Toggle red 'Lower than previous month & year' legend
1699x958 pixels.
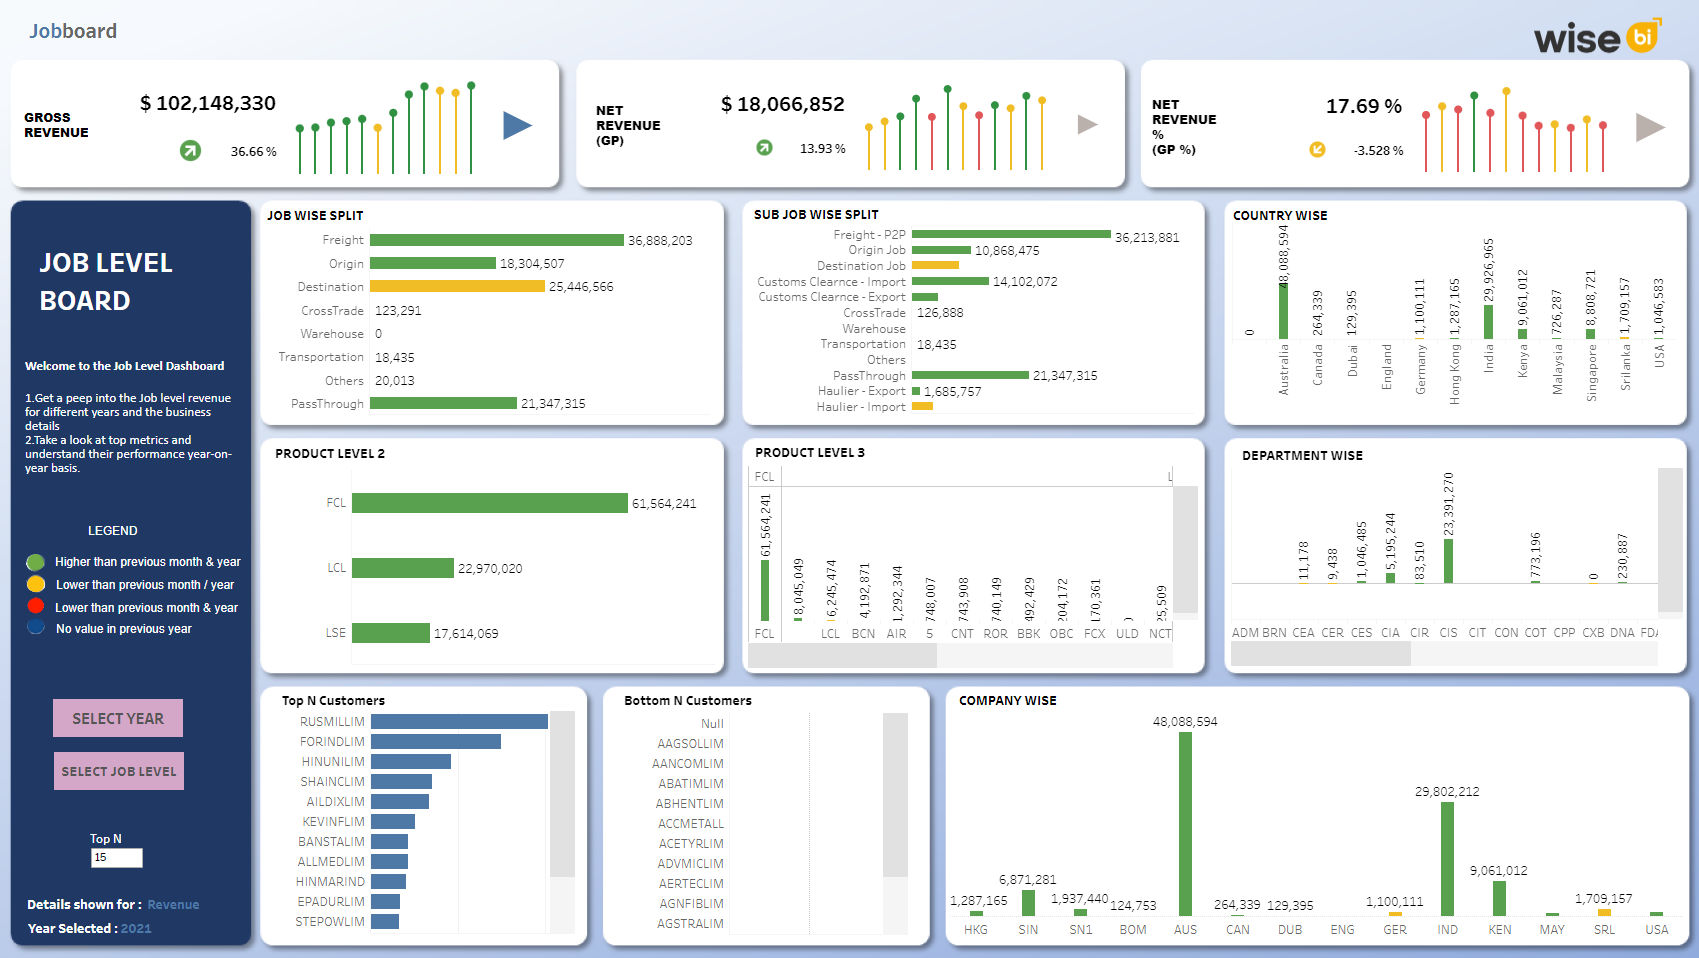(36, 606)
